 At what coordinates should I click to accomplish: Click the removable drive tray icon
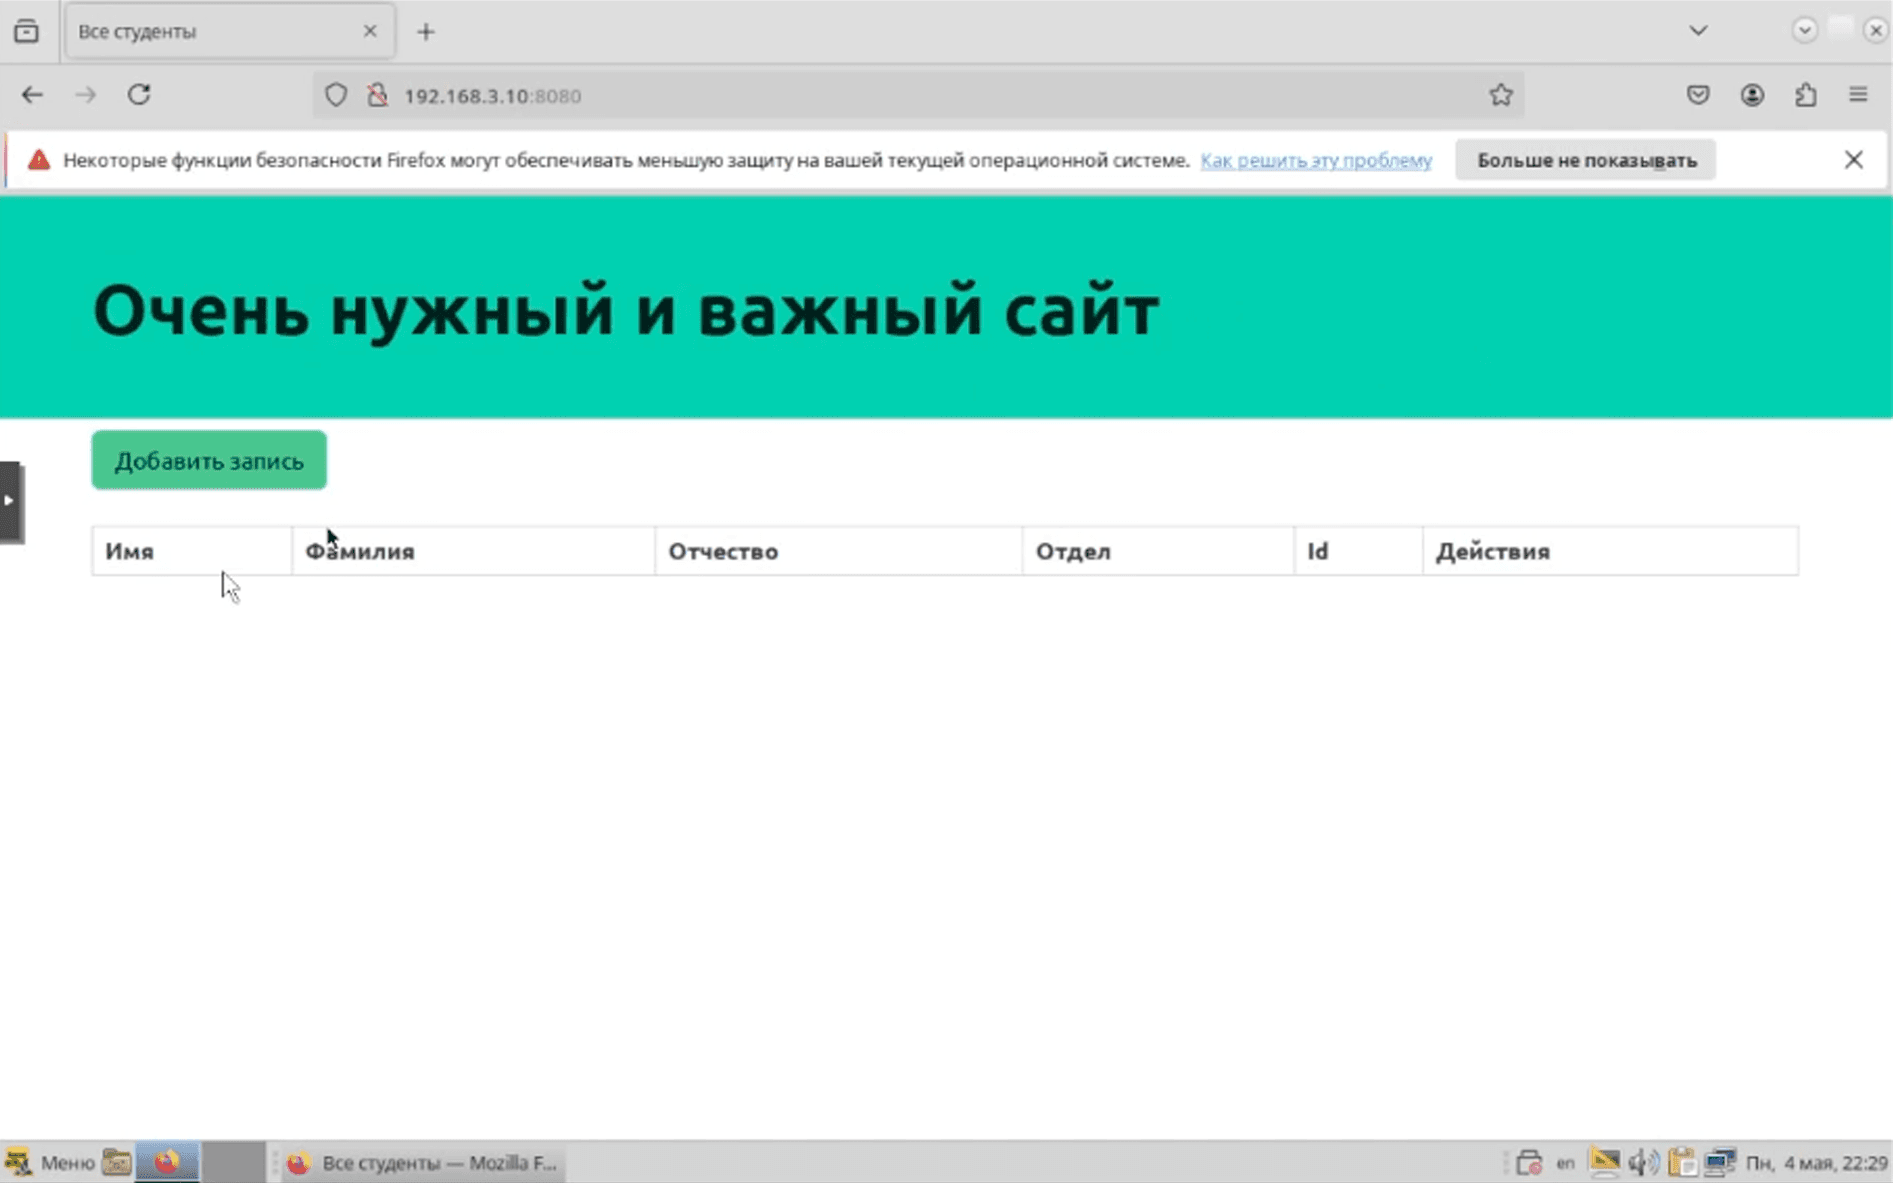click(x=1528, y=1162)
